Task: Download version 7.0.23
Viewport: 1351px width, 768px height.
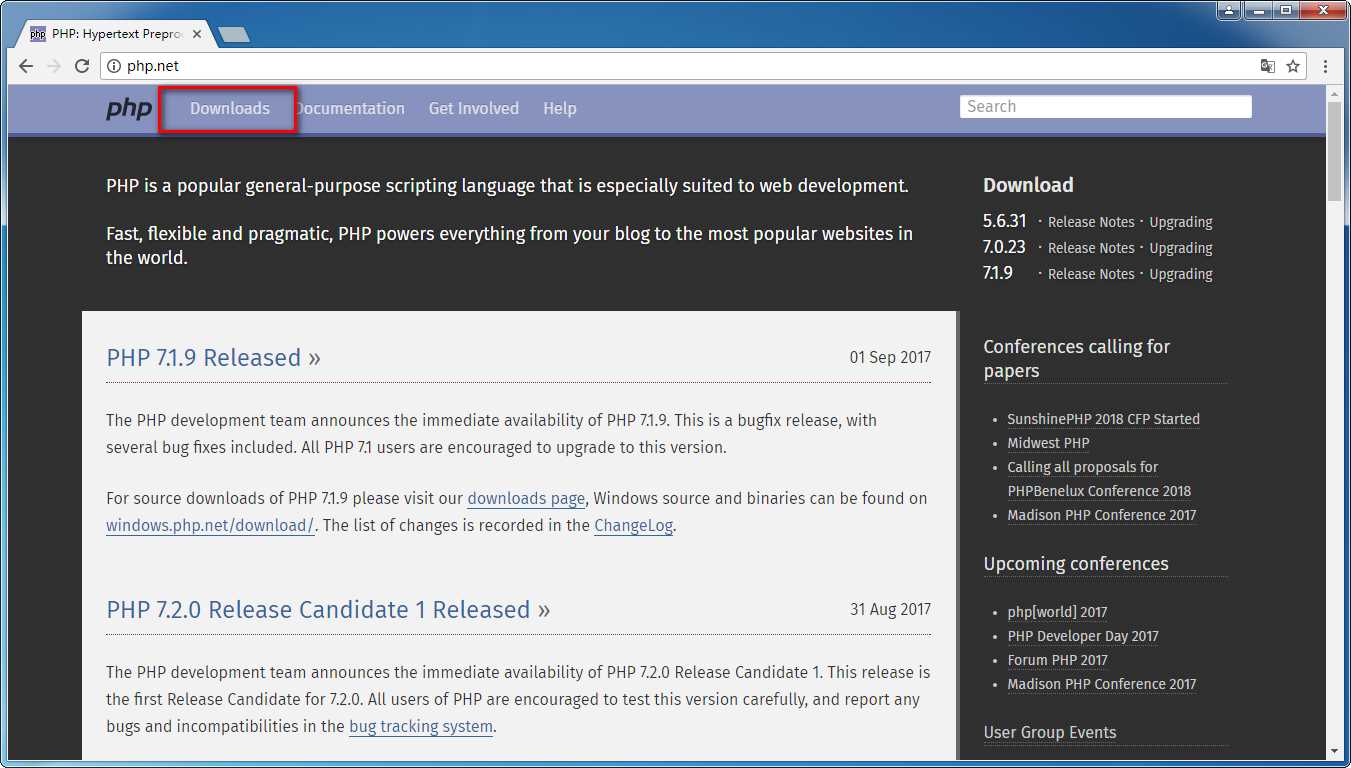Action: click(1005, 247)
